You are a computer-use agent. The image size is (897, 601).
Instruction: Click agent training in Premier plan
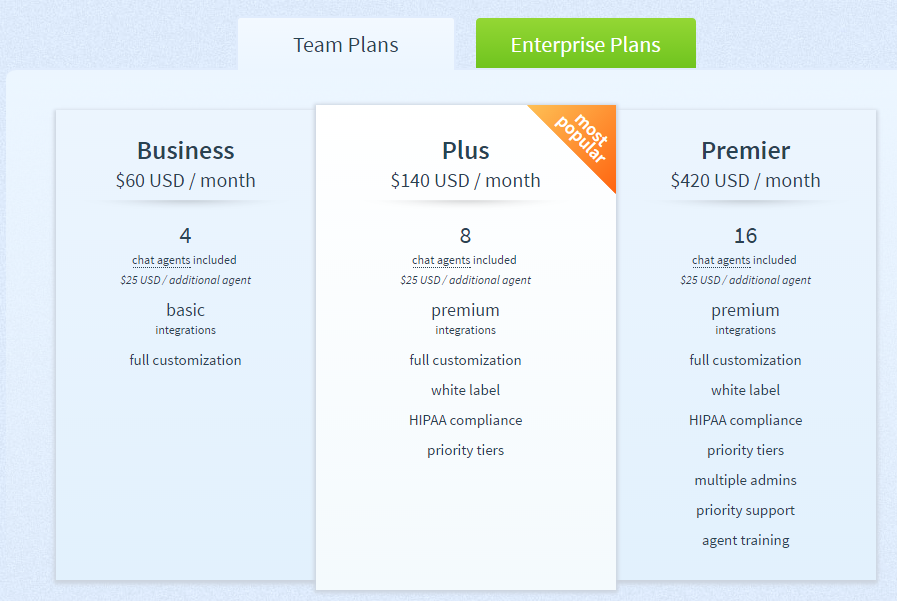point(745,540)
